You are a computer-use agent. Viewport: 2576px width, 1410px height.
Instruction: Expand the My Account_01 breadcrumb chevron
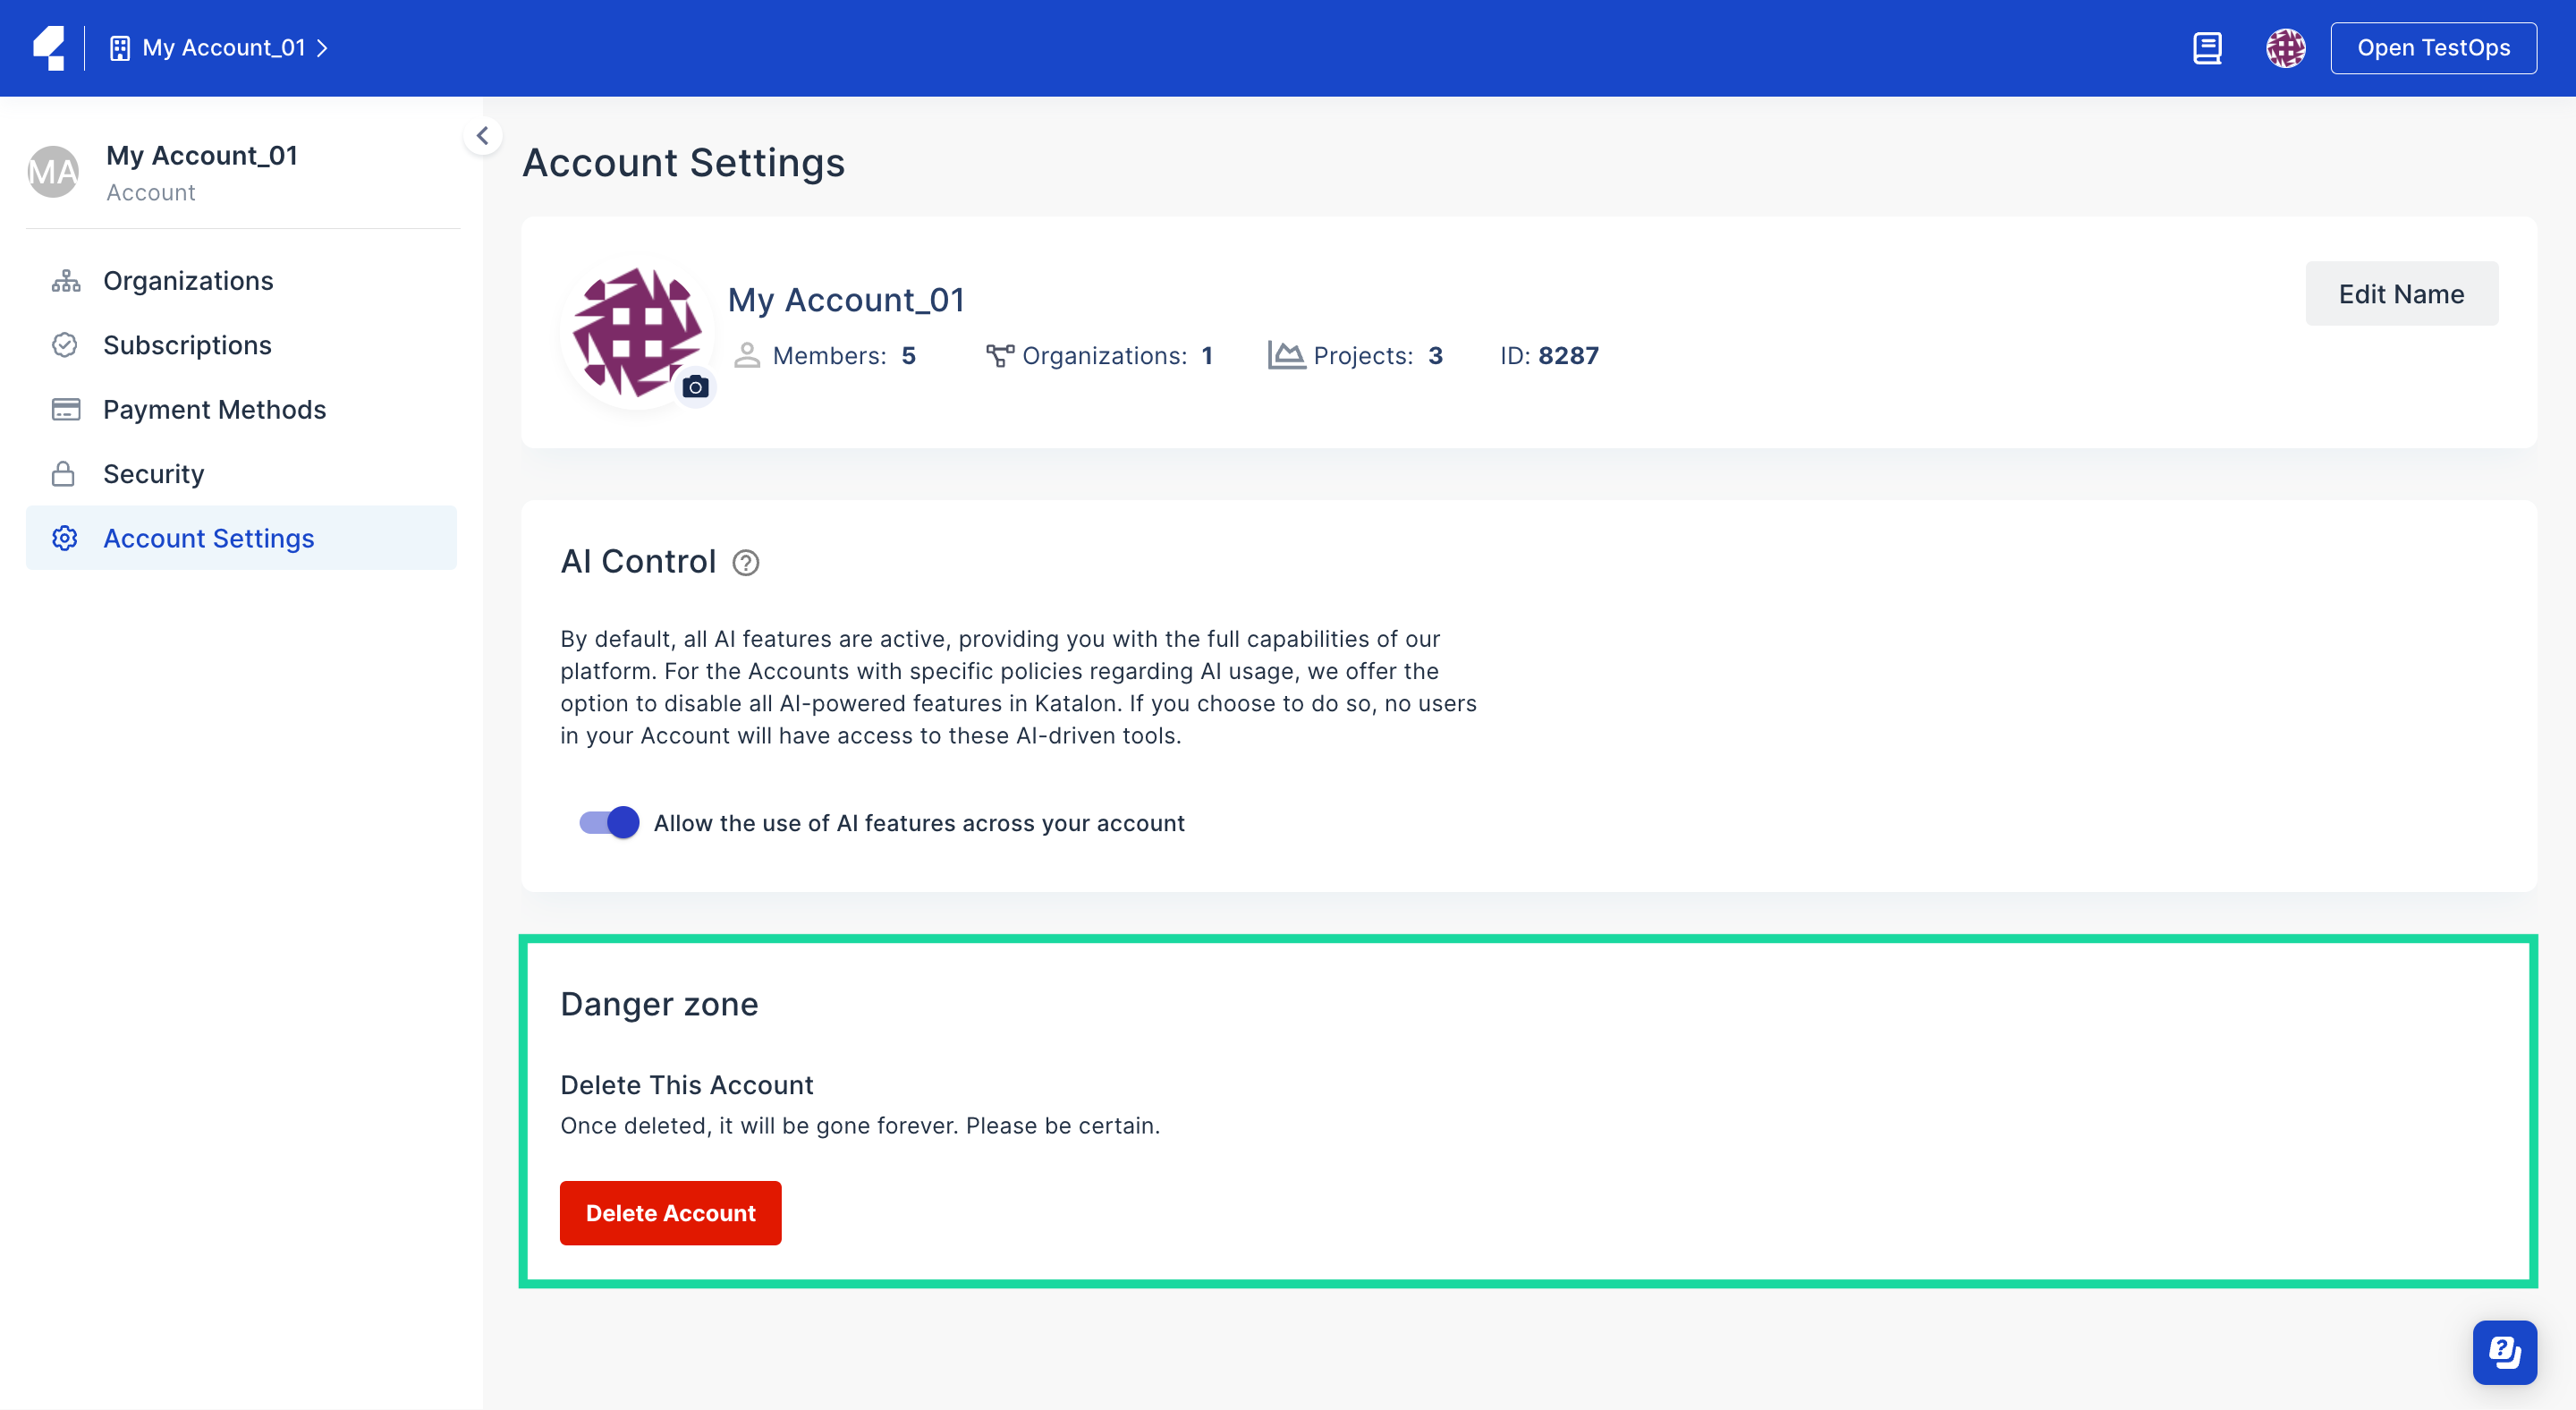(322, 47)
